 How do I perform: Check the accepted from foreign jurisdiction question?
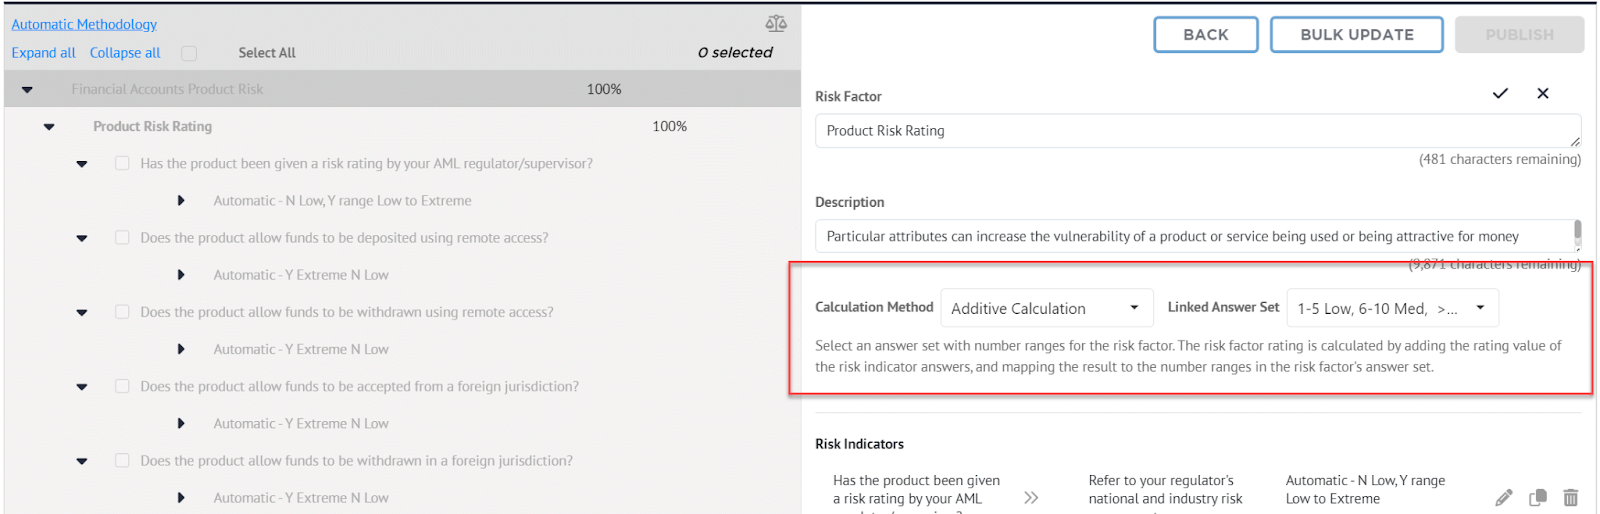point(122,386)
